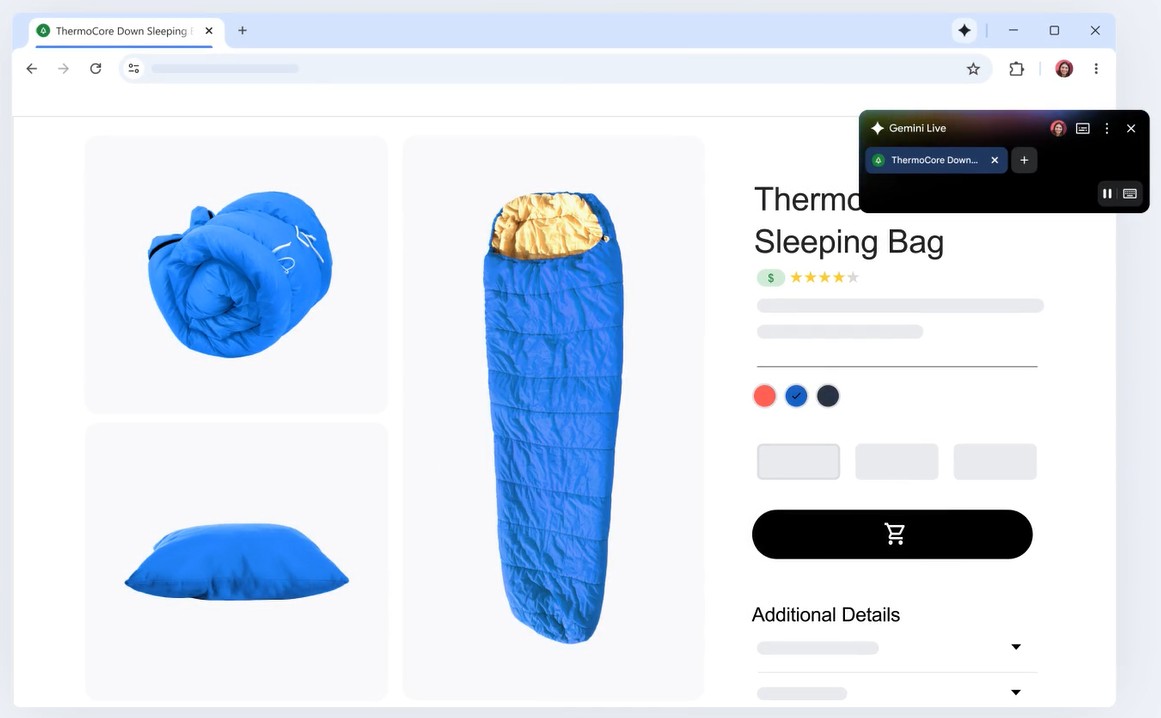The height and width of the screenshot is (718, 1161).
Task: Reload the page
Action: pos(96,69)
